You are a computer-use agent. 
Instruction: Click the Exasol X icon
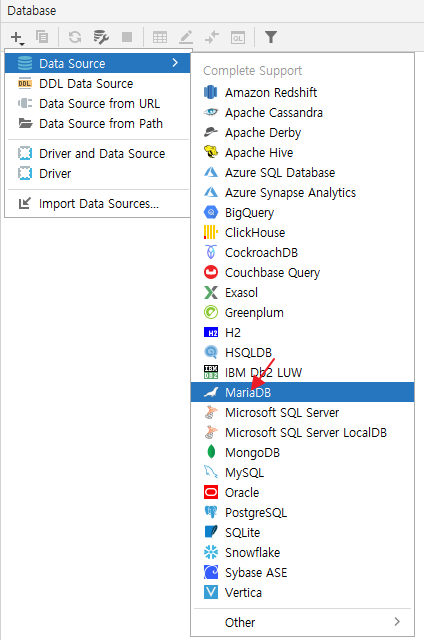tap(211, 292)
